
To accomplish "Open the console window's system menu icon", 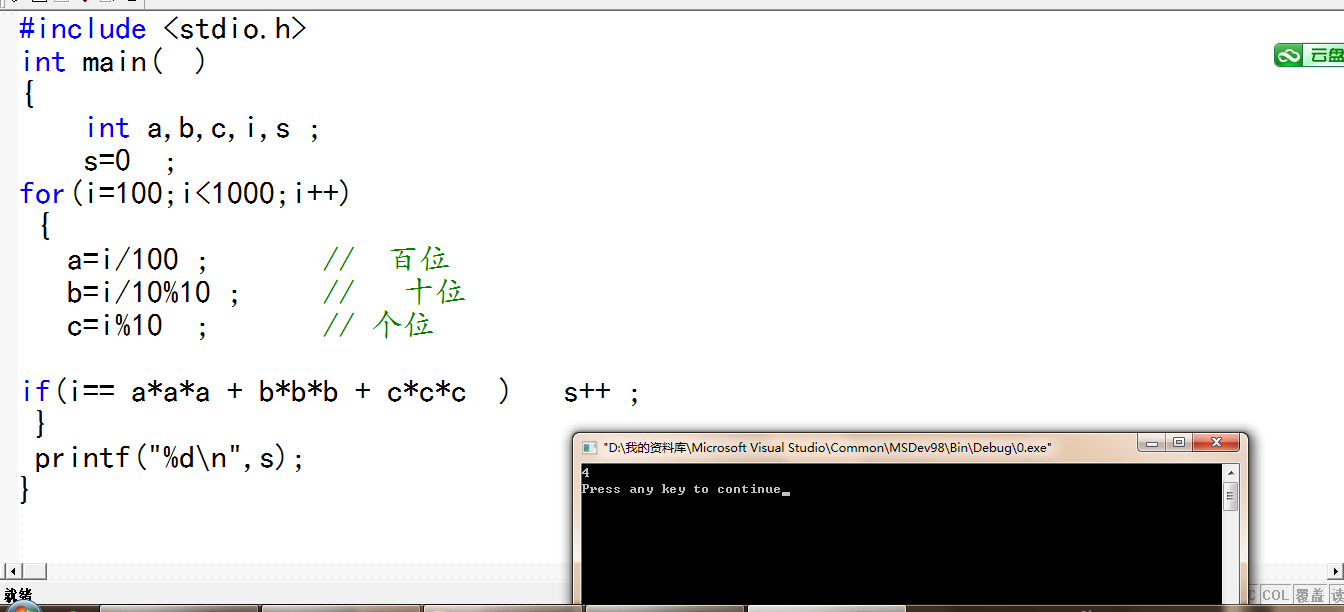I will click(589, 447).
